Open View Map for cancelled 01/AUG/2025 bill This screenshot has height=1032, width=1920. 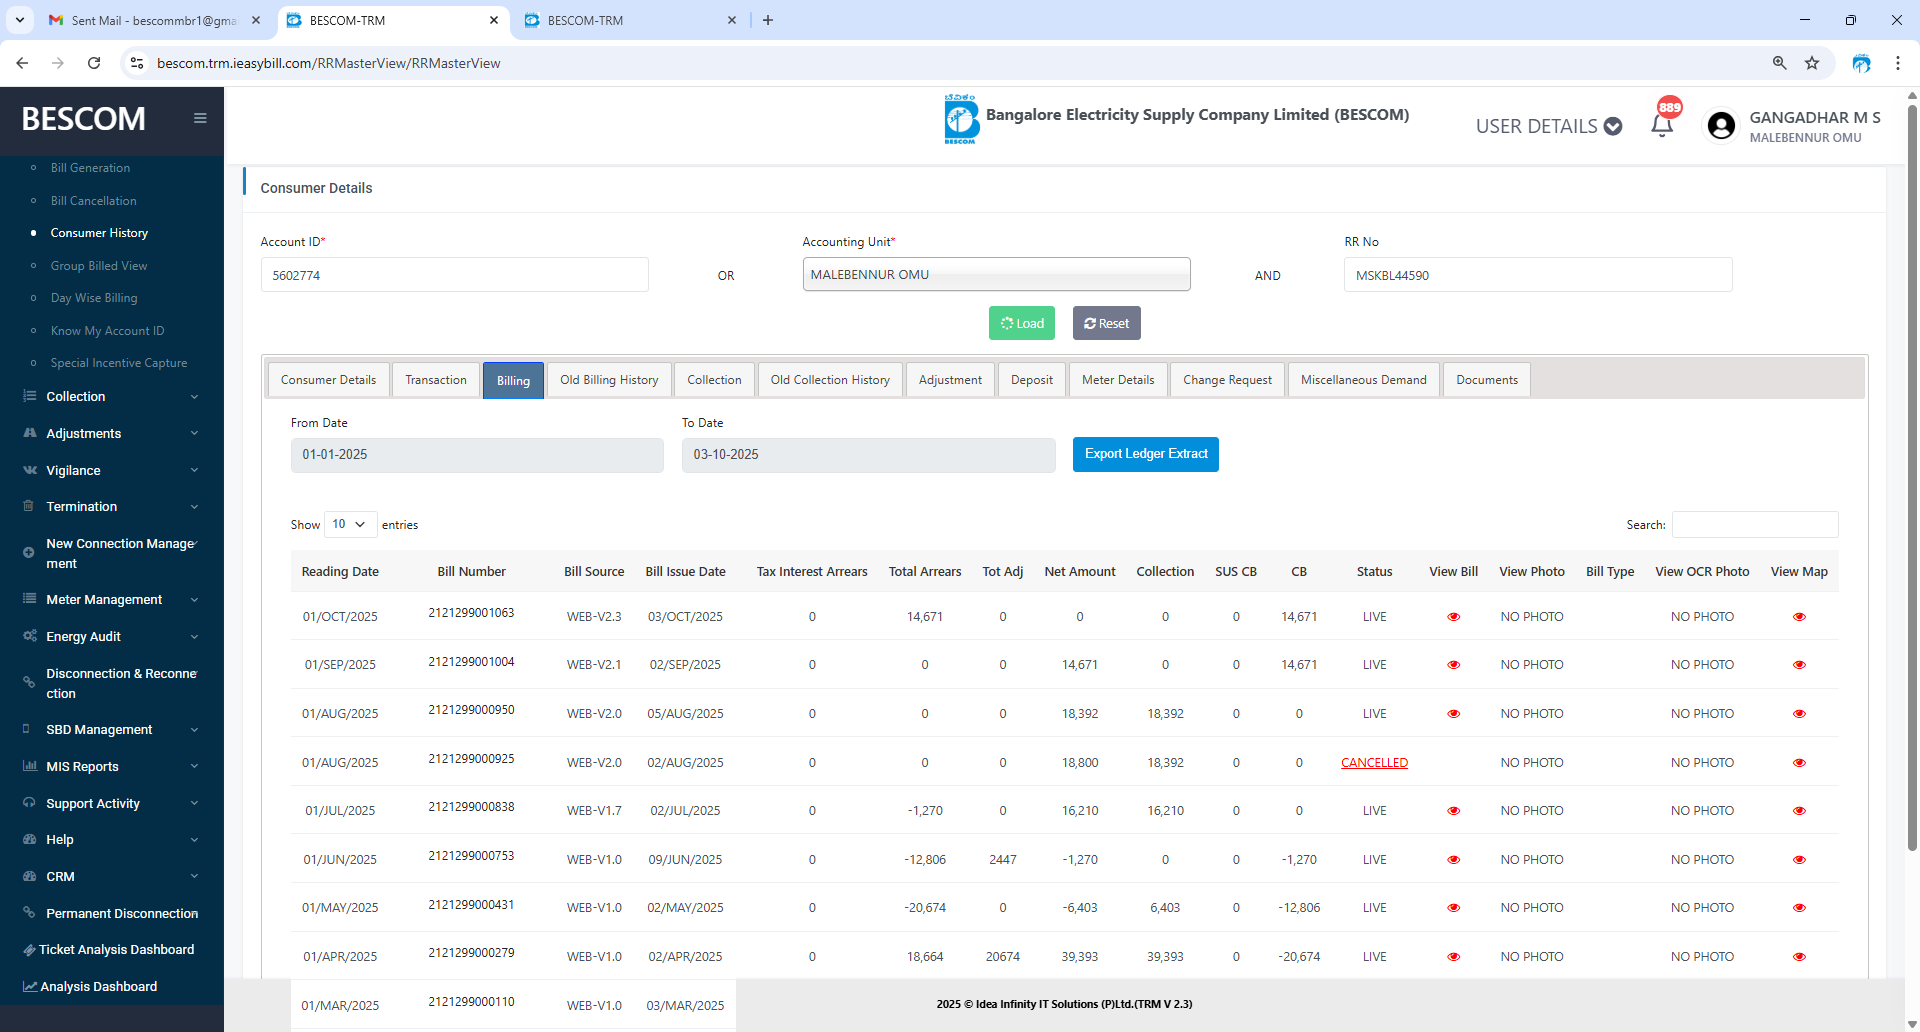[x=1799, y=763]
